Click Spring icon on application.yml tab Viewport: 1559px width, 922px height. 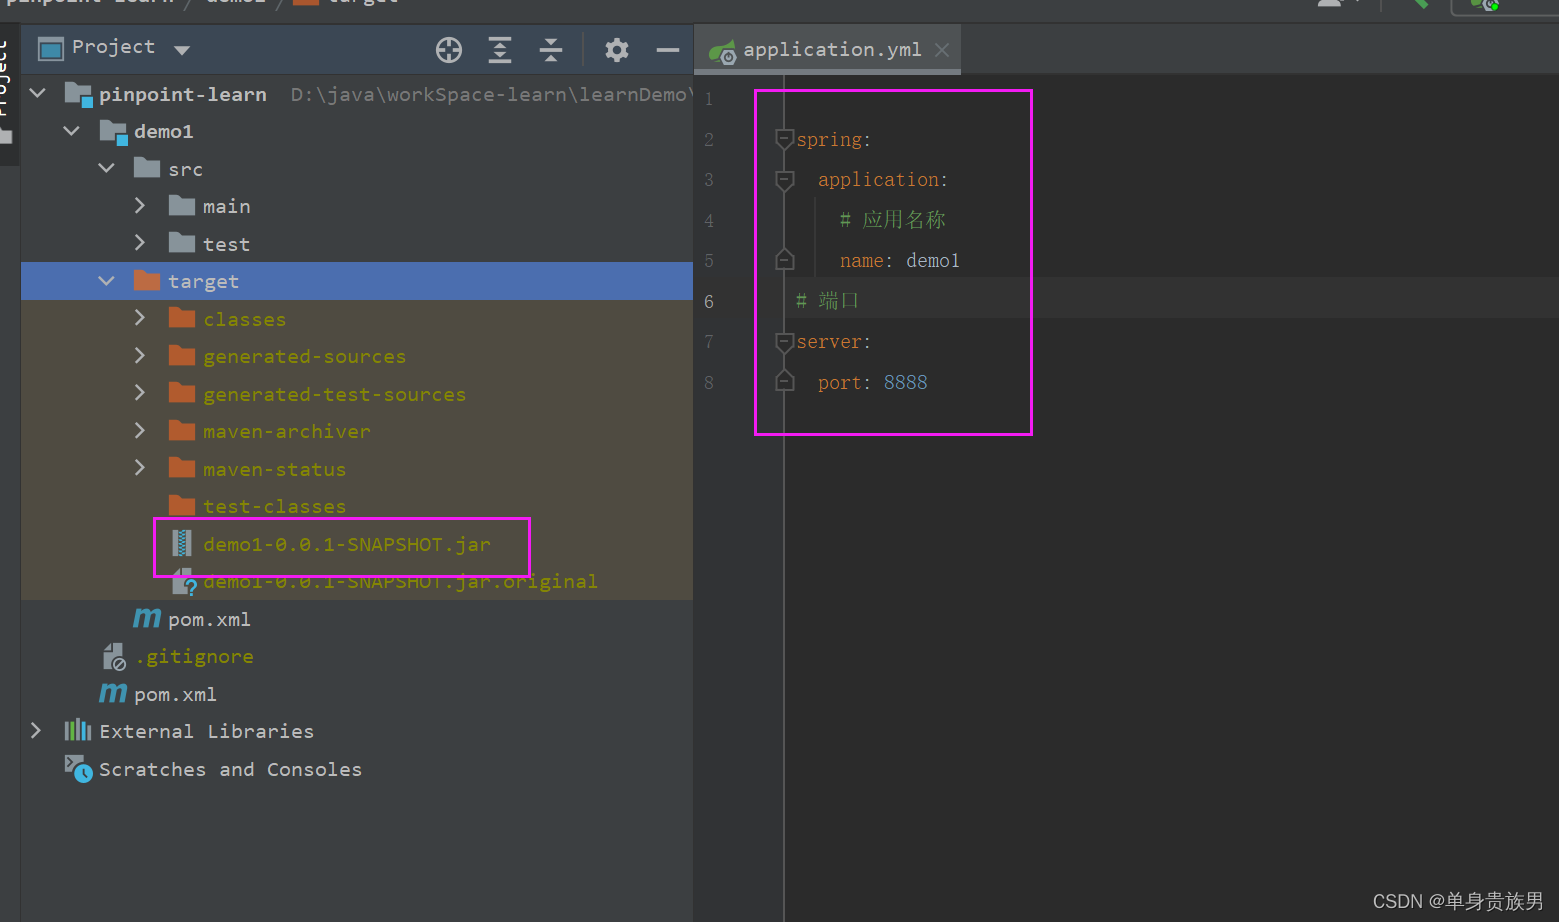tap(722, 51)
